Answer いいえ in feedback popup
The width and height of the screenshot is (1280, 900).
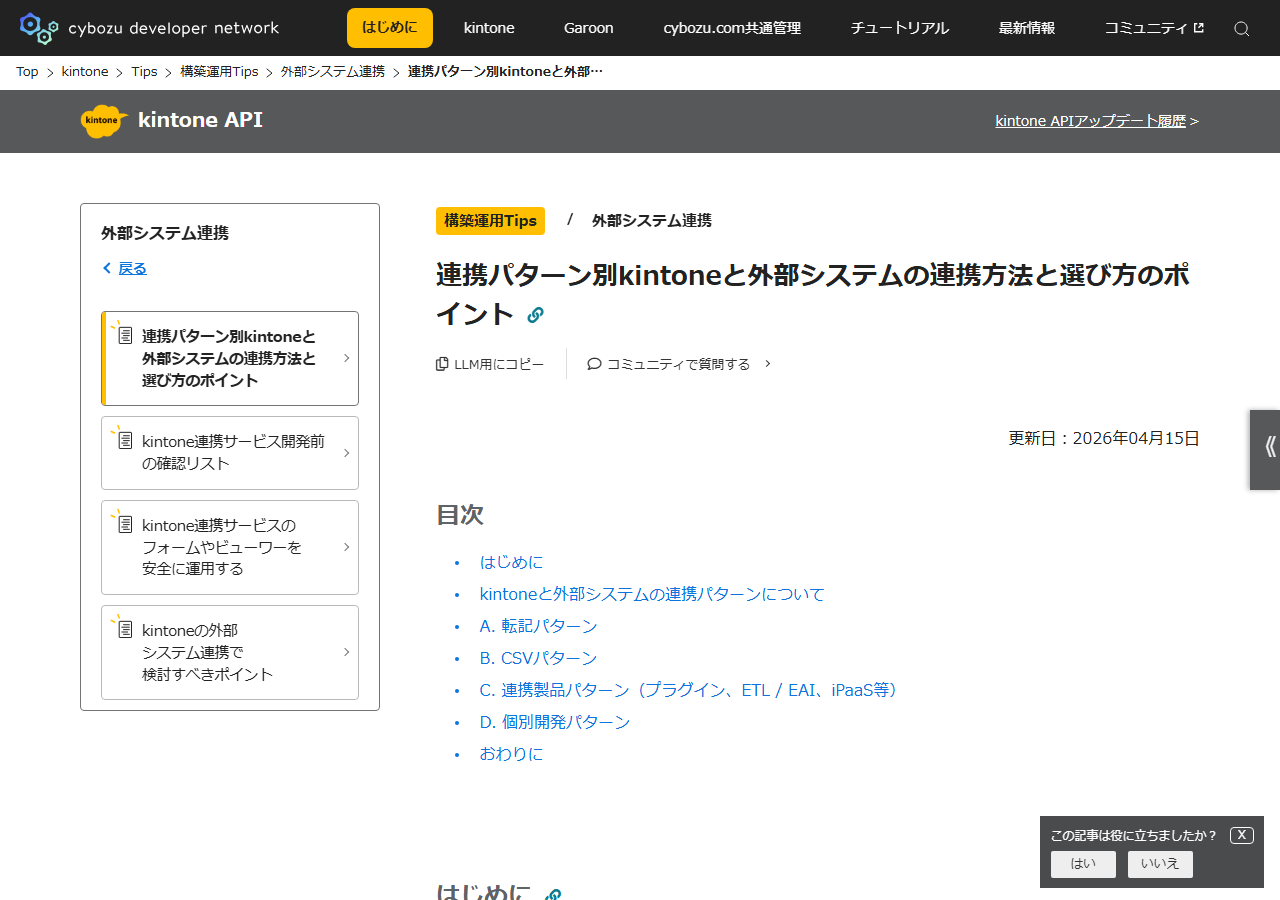(x=1160, y=864)
